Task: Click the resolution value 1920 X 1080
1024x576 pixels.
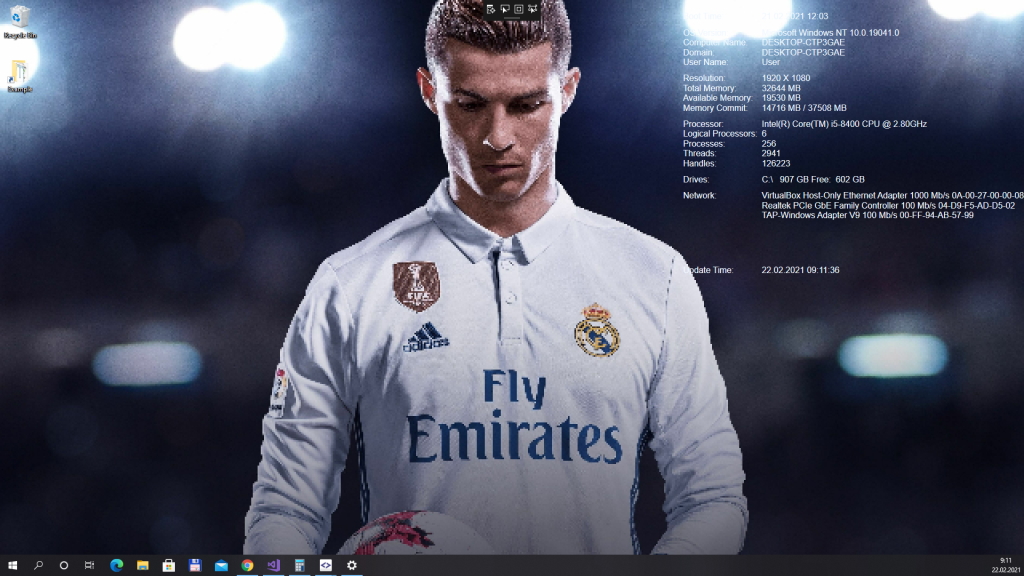Action: [x=786, y=78]
